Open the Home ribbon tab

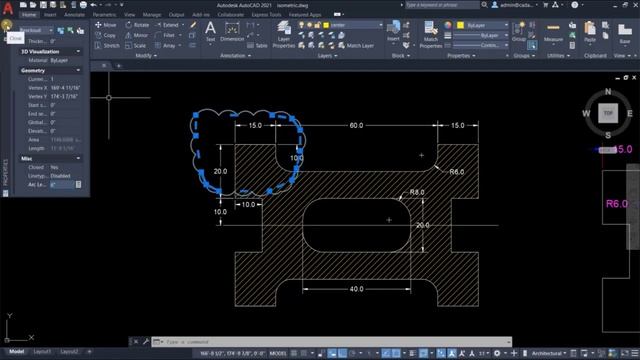pos(29,15)
